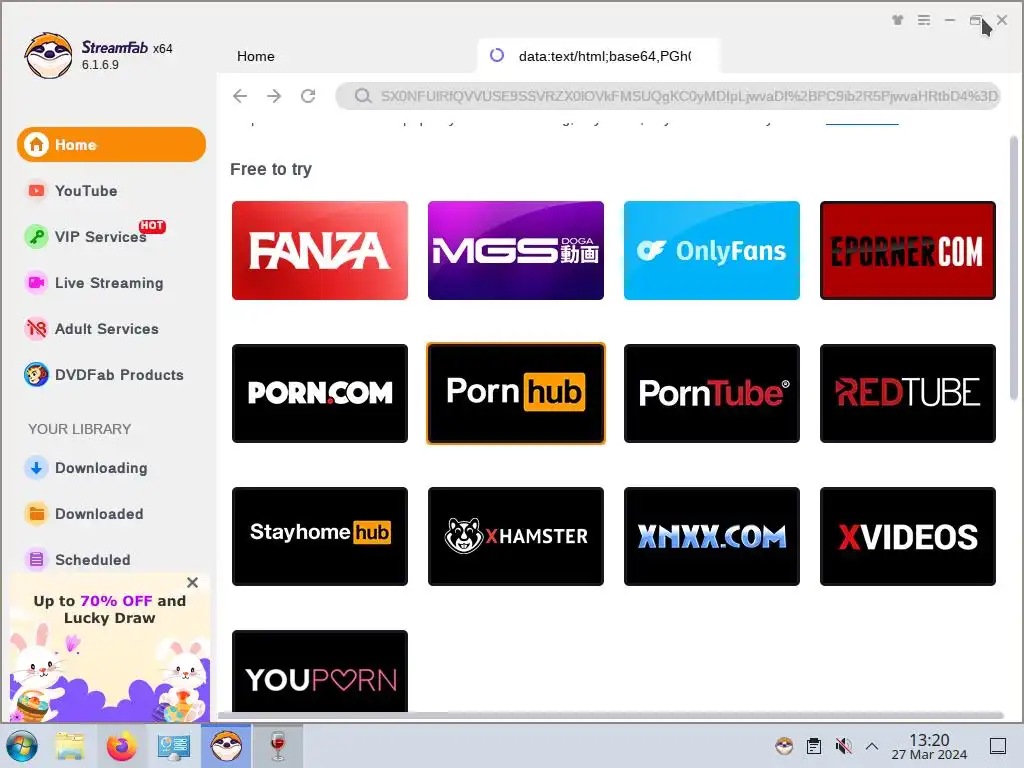Launch Firefox from the taskbar

[121, 746]
